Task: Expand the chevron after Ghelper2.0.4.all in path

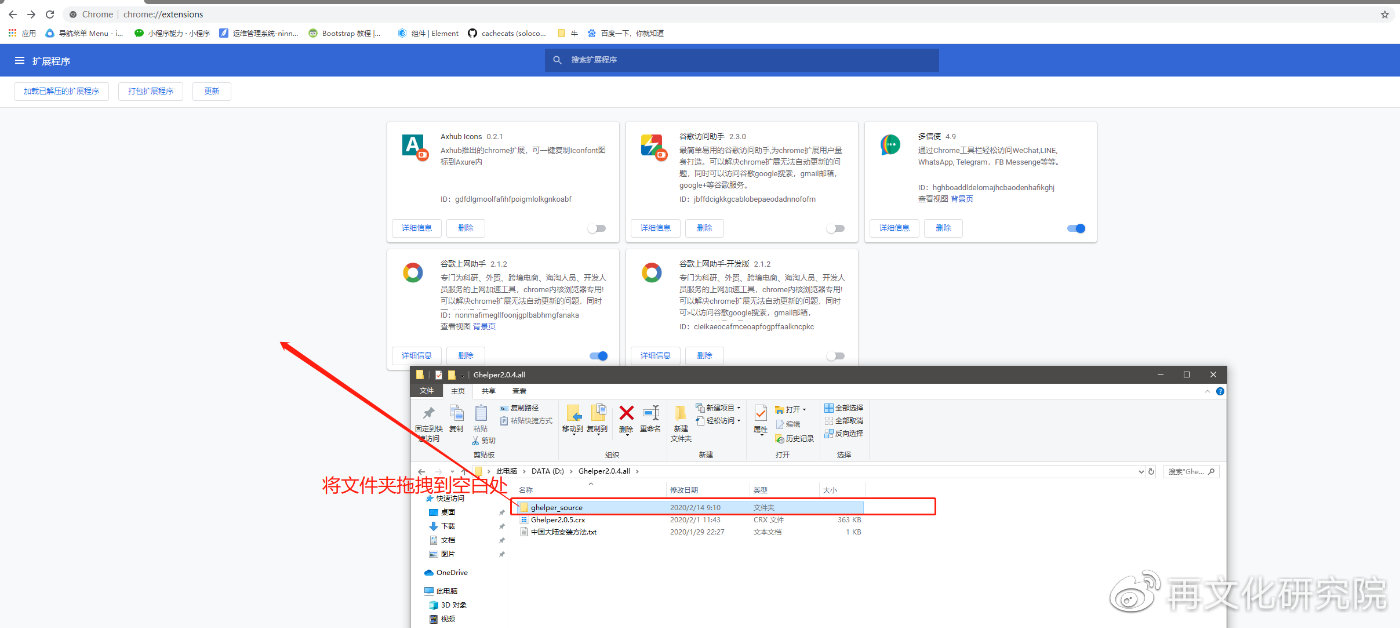Action: tap(636, 471)
